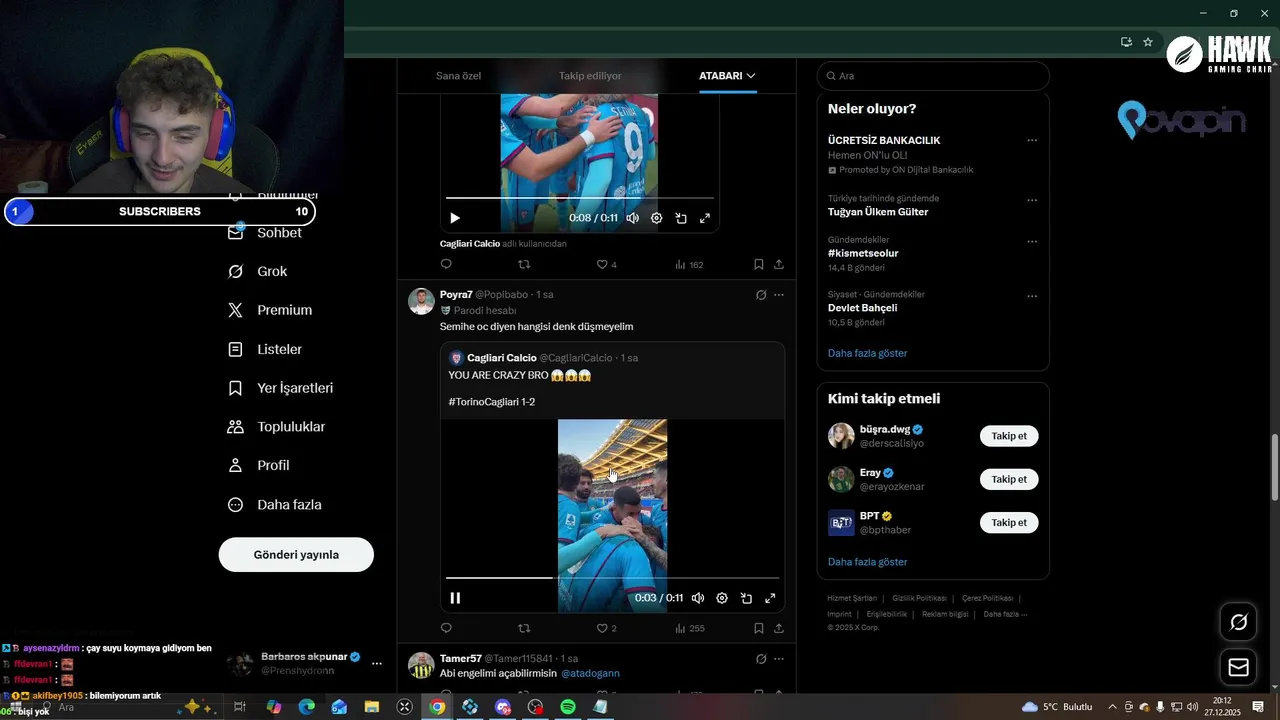The width and height of the screenshot is (1280, 720).
Task: Mute the top video volume
Action: (633, 218)
